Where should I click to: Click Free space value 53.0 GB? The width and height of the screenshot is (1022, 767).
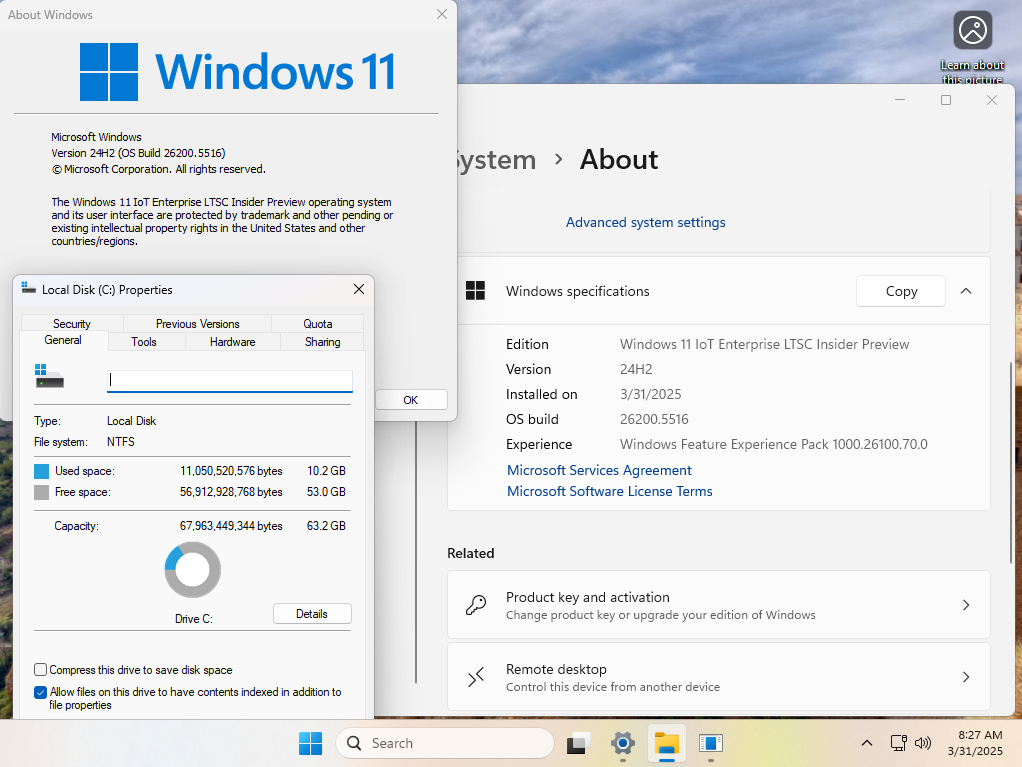pos(326,492)
